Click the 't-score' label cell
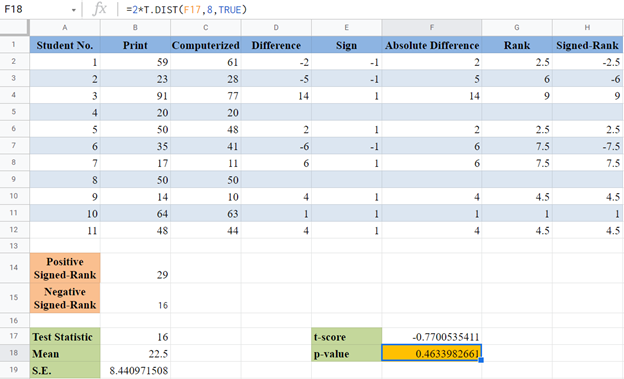624x379 pixels. 347,336
